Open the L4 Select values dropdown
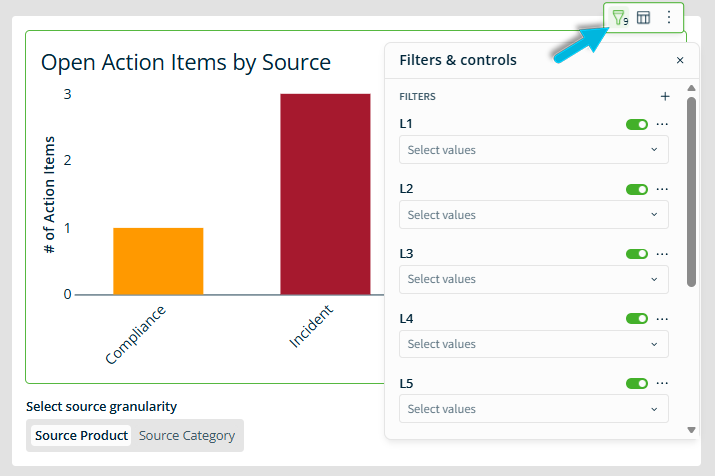This screenshot has height=476, width=715. [533, 344]
